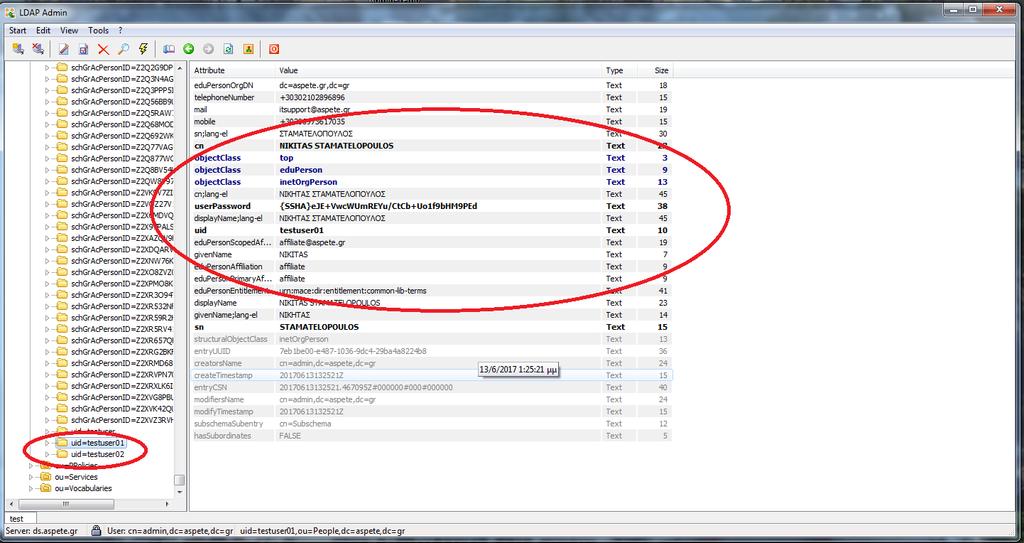Open the View menu
The image size is (1024, 543).
[69, 30]
